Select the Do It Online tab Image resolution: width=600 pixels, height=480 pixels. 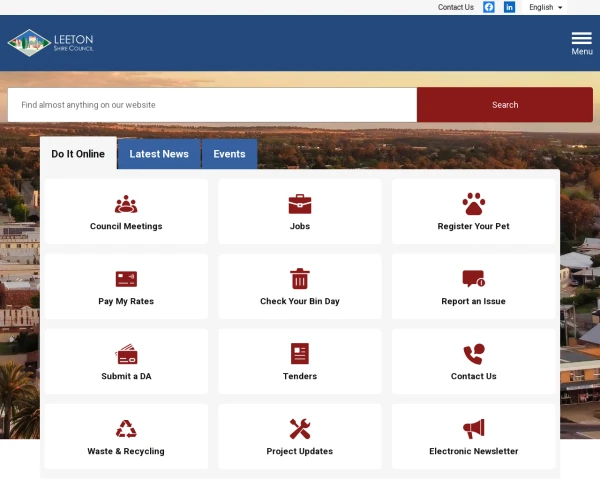pyautogui.click(x=78, y=154)
